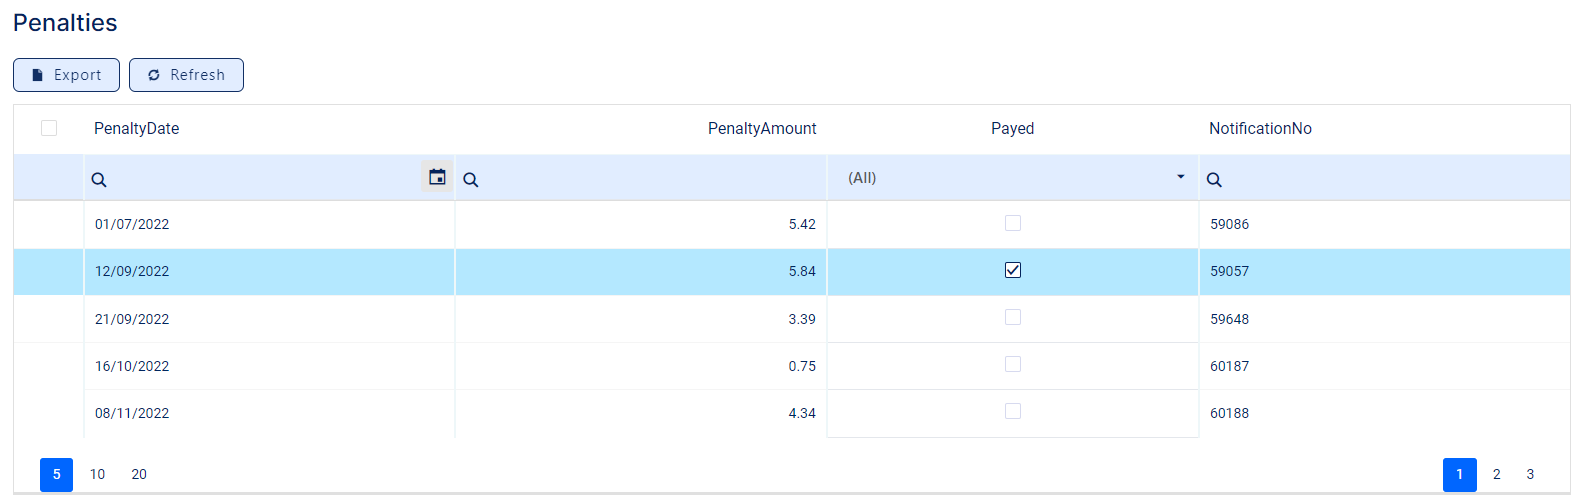Viewport: 1582px width, 503px height.
Task: Click the NotificationNo filter input field
Action: pyautogui.click(x=1390, y=179)
